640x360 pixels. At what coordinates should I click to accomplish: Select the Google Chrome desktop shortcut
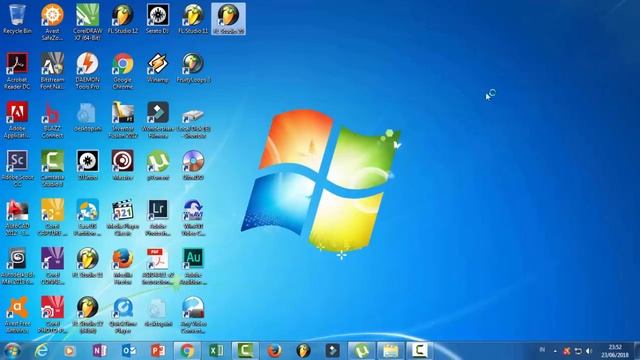click(x=122, y=71)
